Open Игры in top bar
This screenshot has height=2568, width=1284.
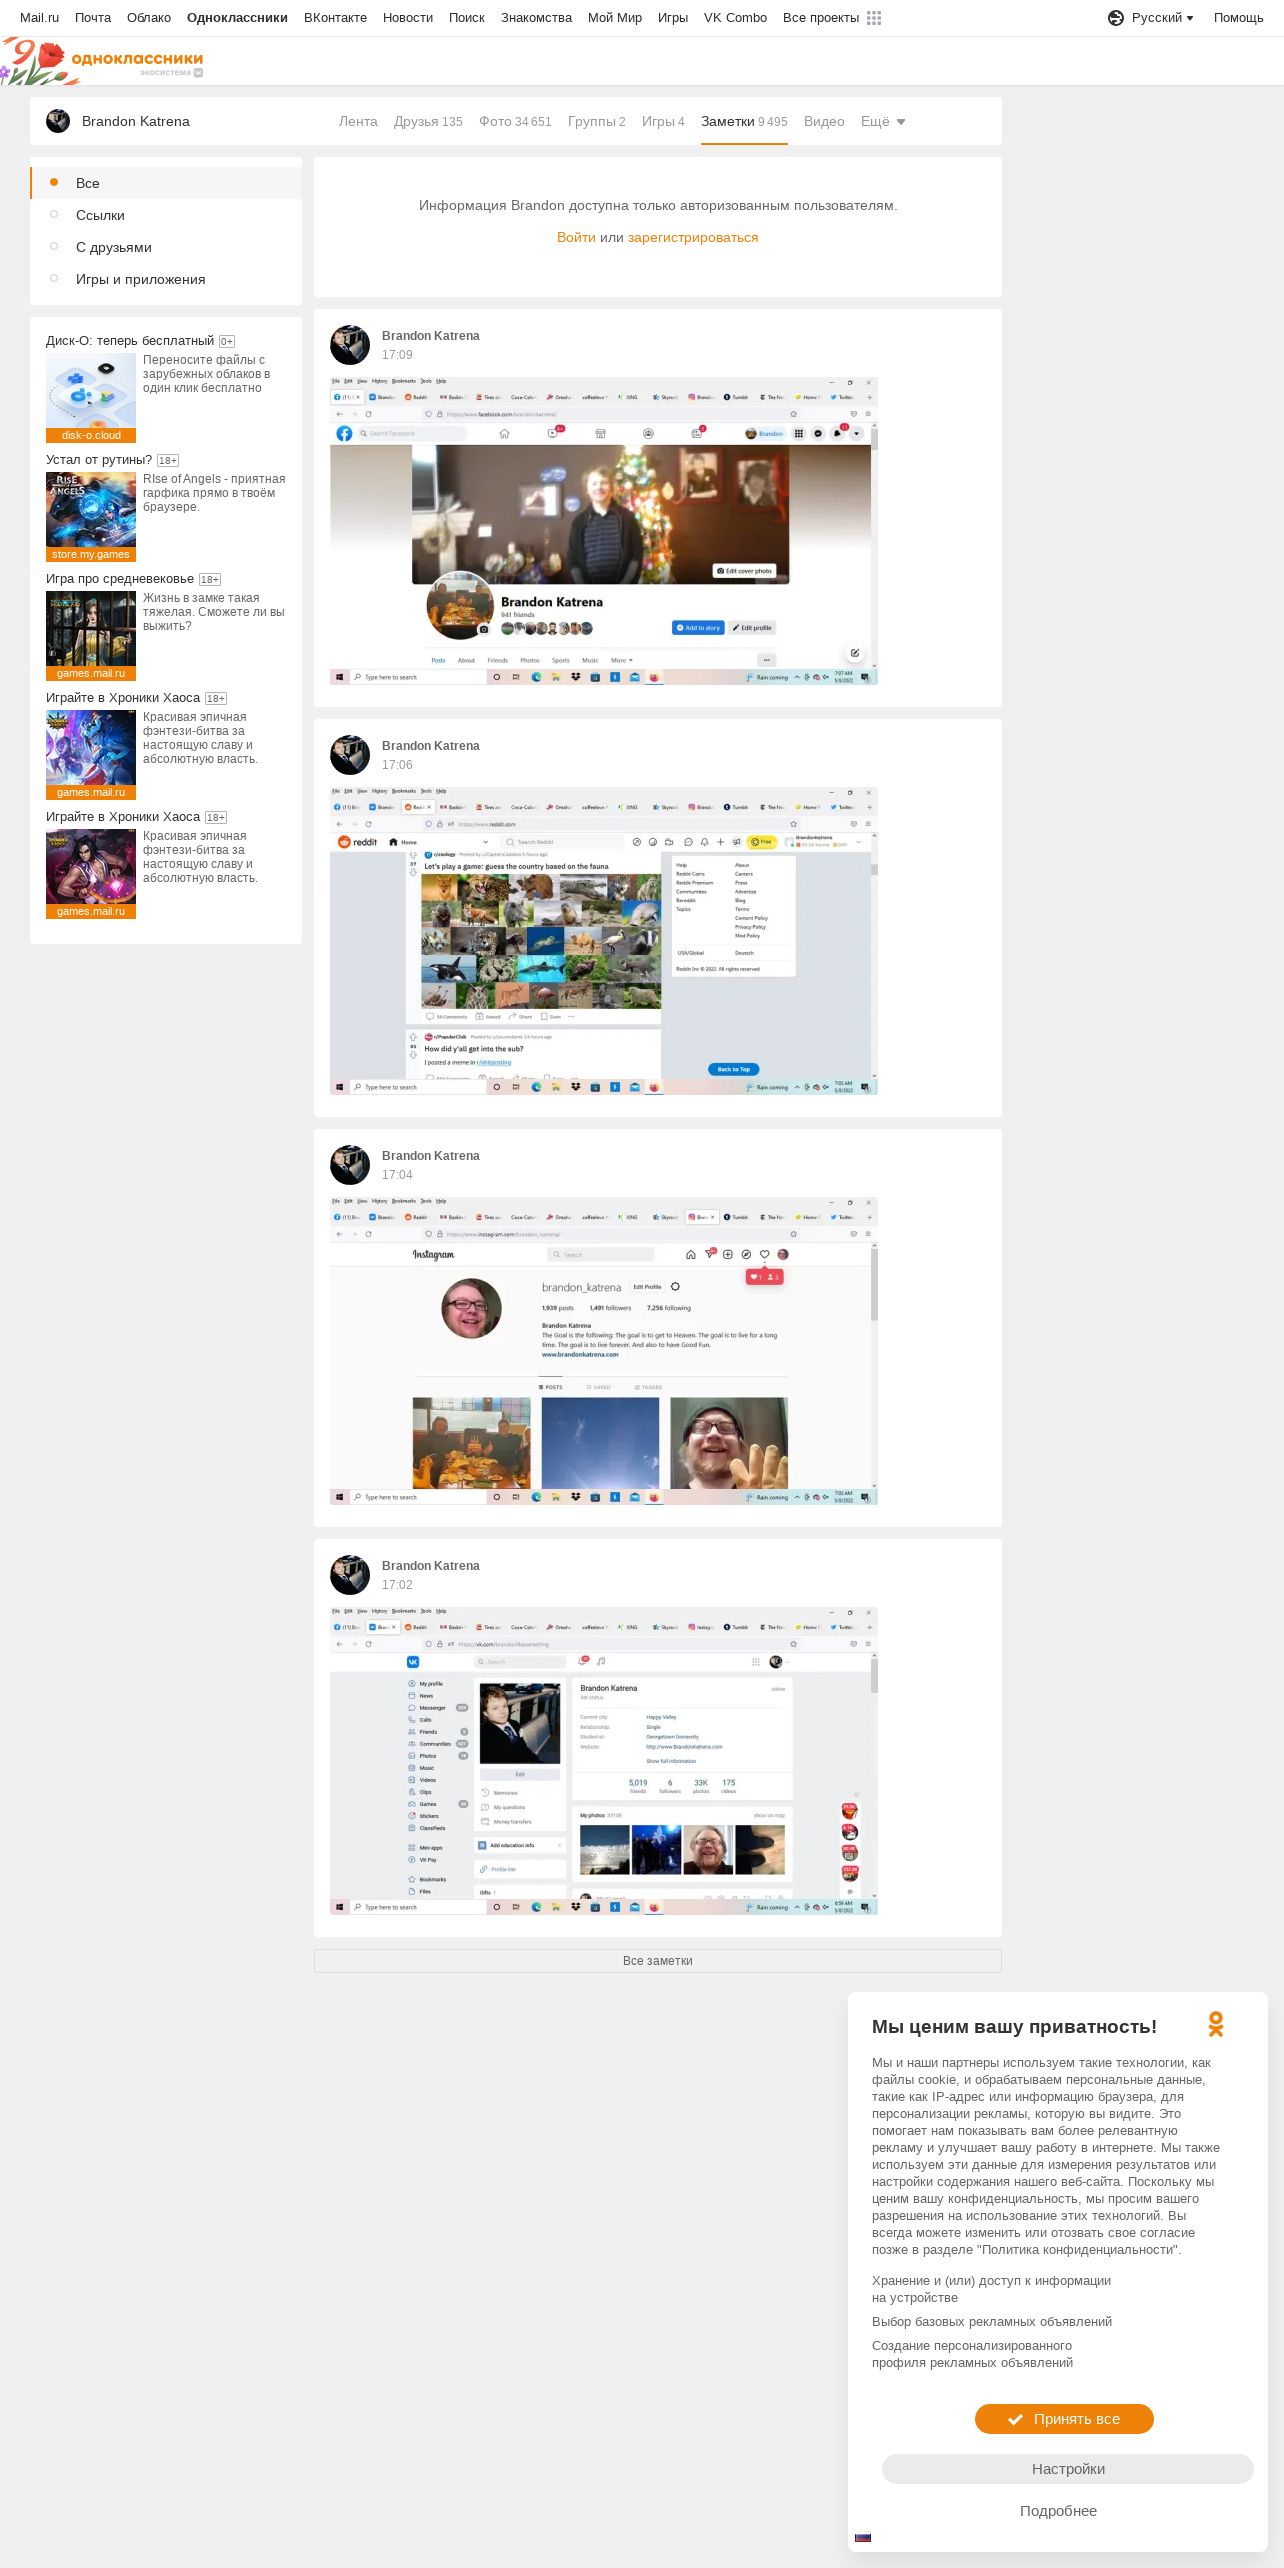pos(673,18)
